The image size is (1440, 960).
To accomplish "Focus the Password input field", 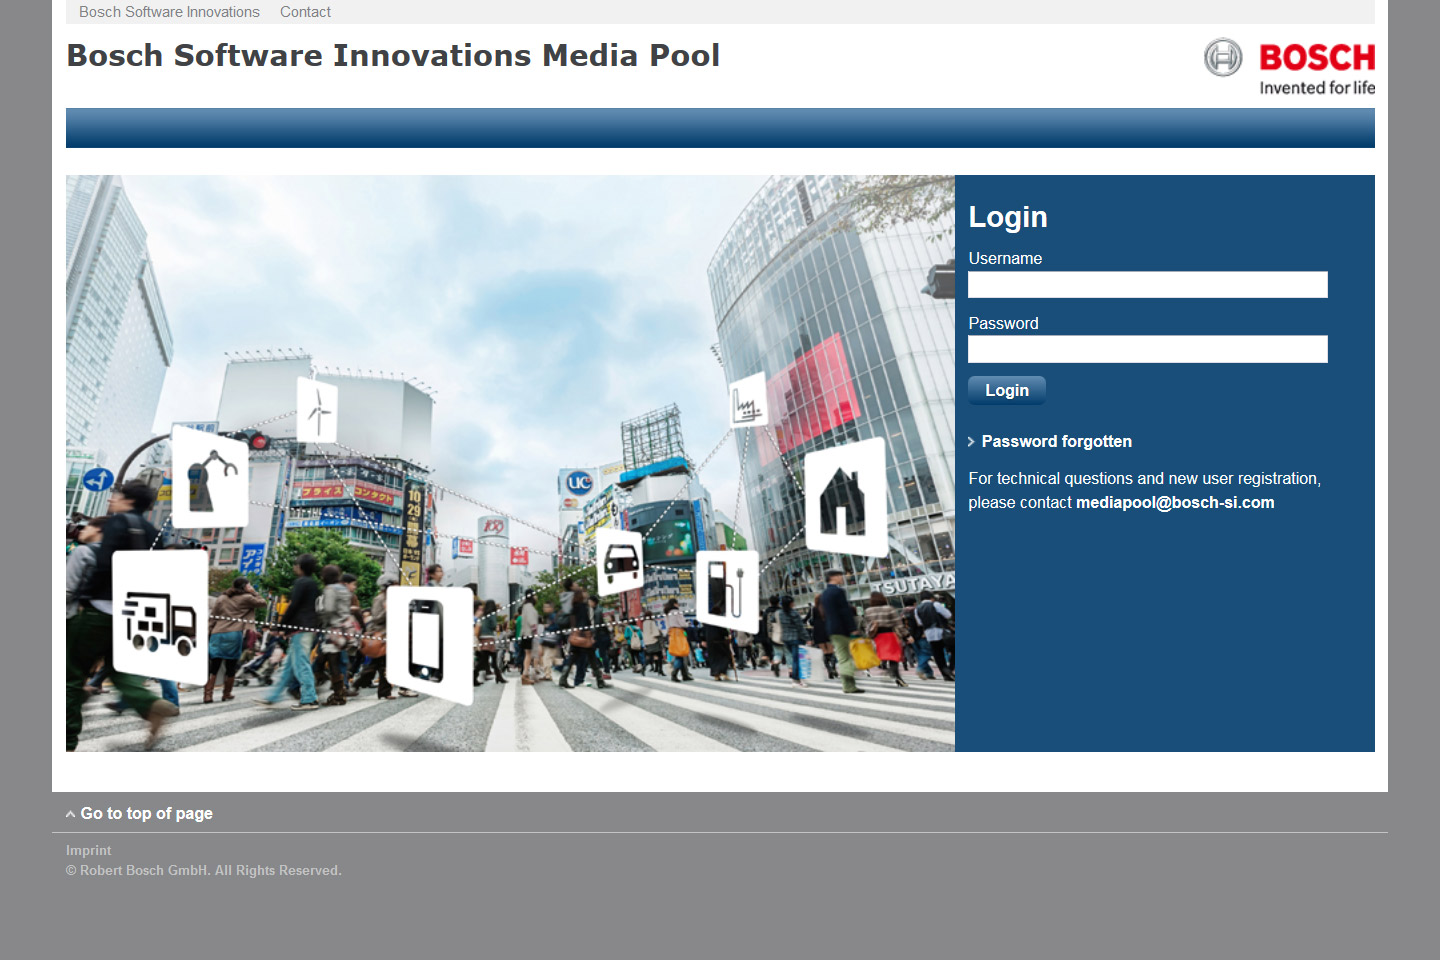I will (1148, 349).
